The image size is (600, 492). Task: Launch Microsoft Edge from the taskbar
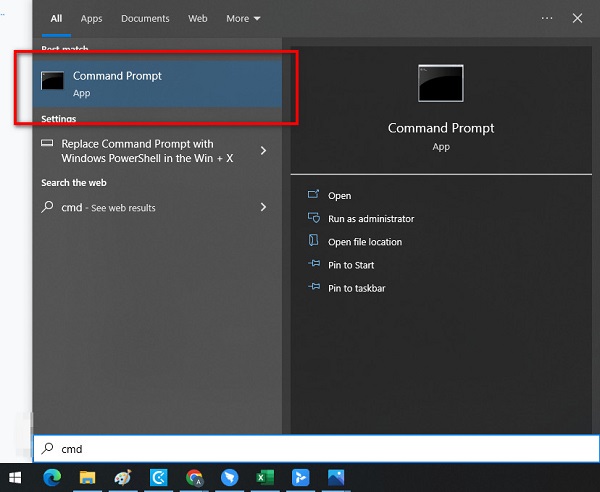(52, 477)
